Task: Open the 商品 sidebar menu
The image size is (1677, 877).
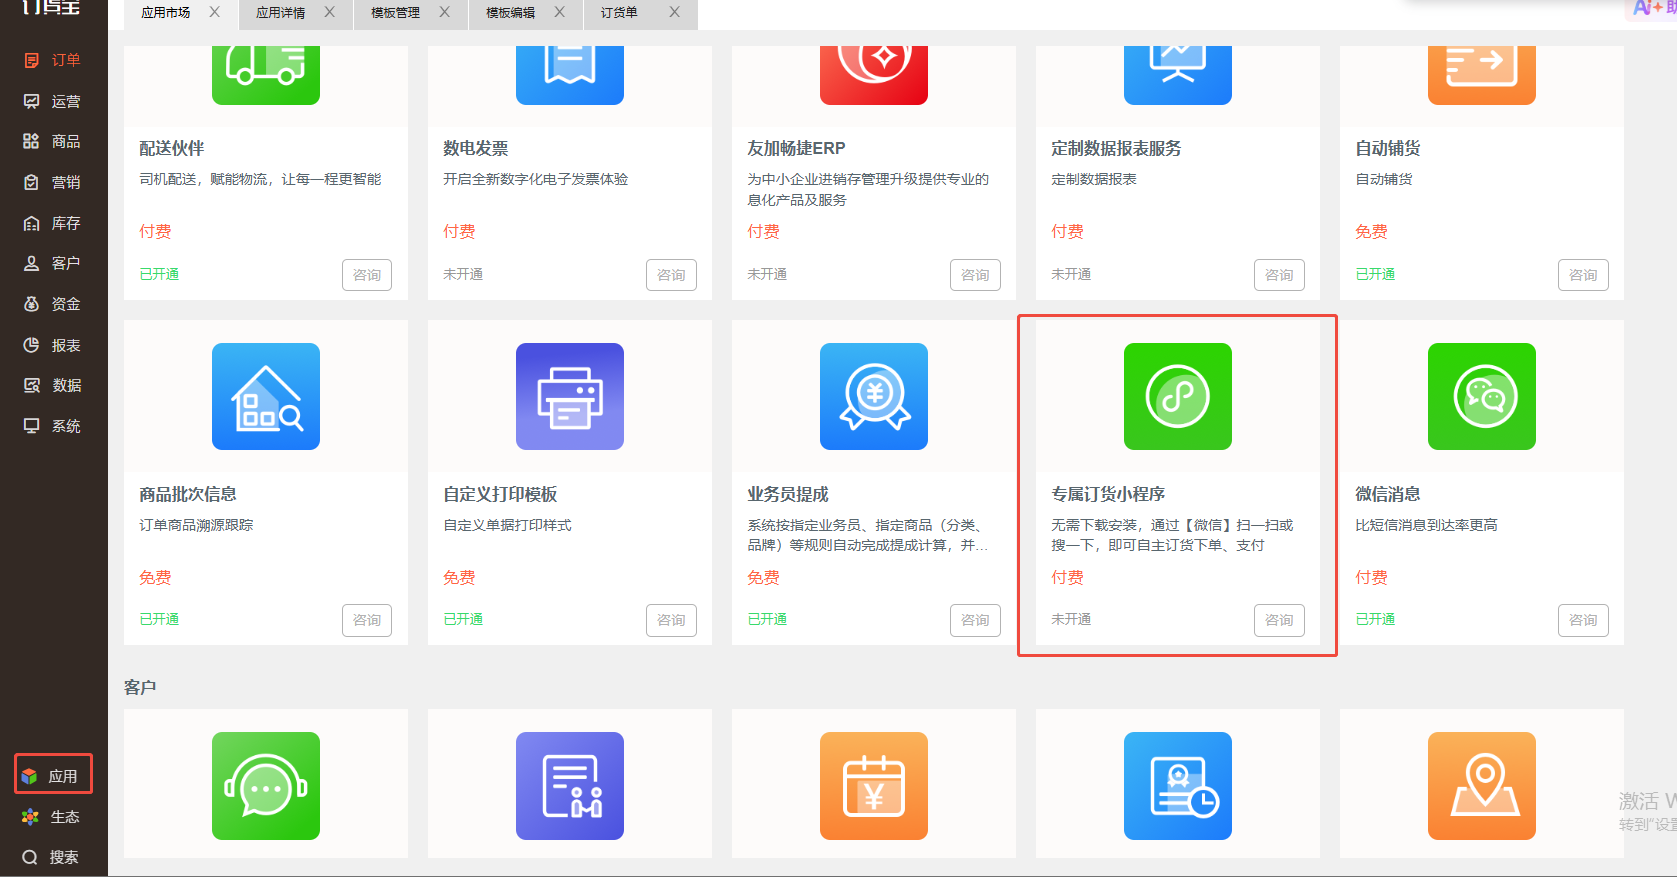Action: tap(52, 141)
